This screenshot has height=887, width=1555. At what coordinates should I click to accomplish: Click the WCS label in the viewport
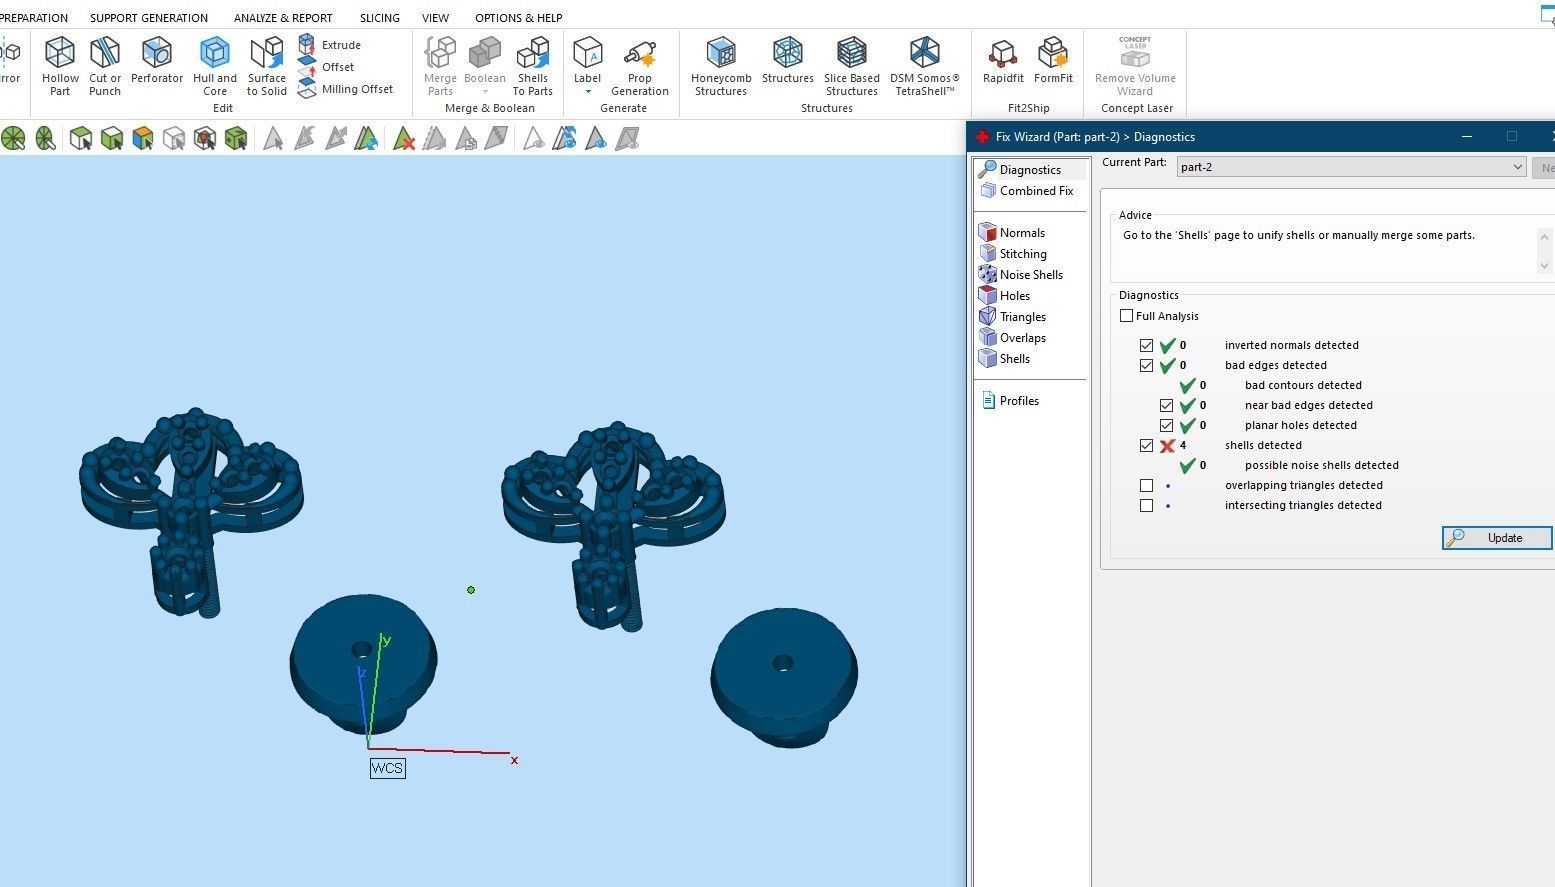point(387,768)
